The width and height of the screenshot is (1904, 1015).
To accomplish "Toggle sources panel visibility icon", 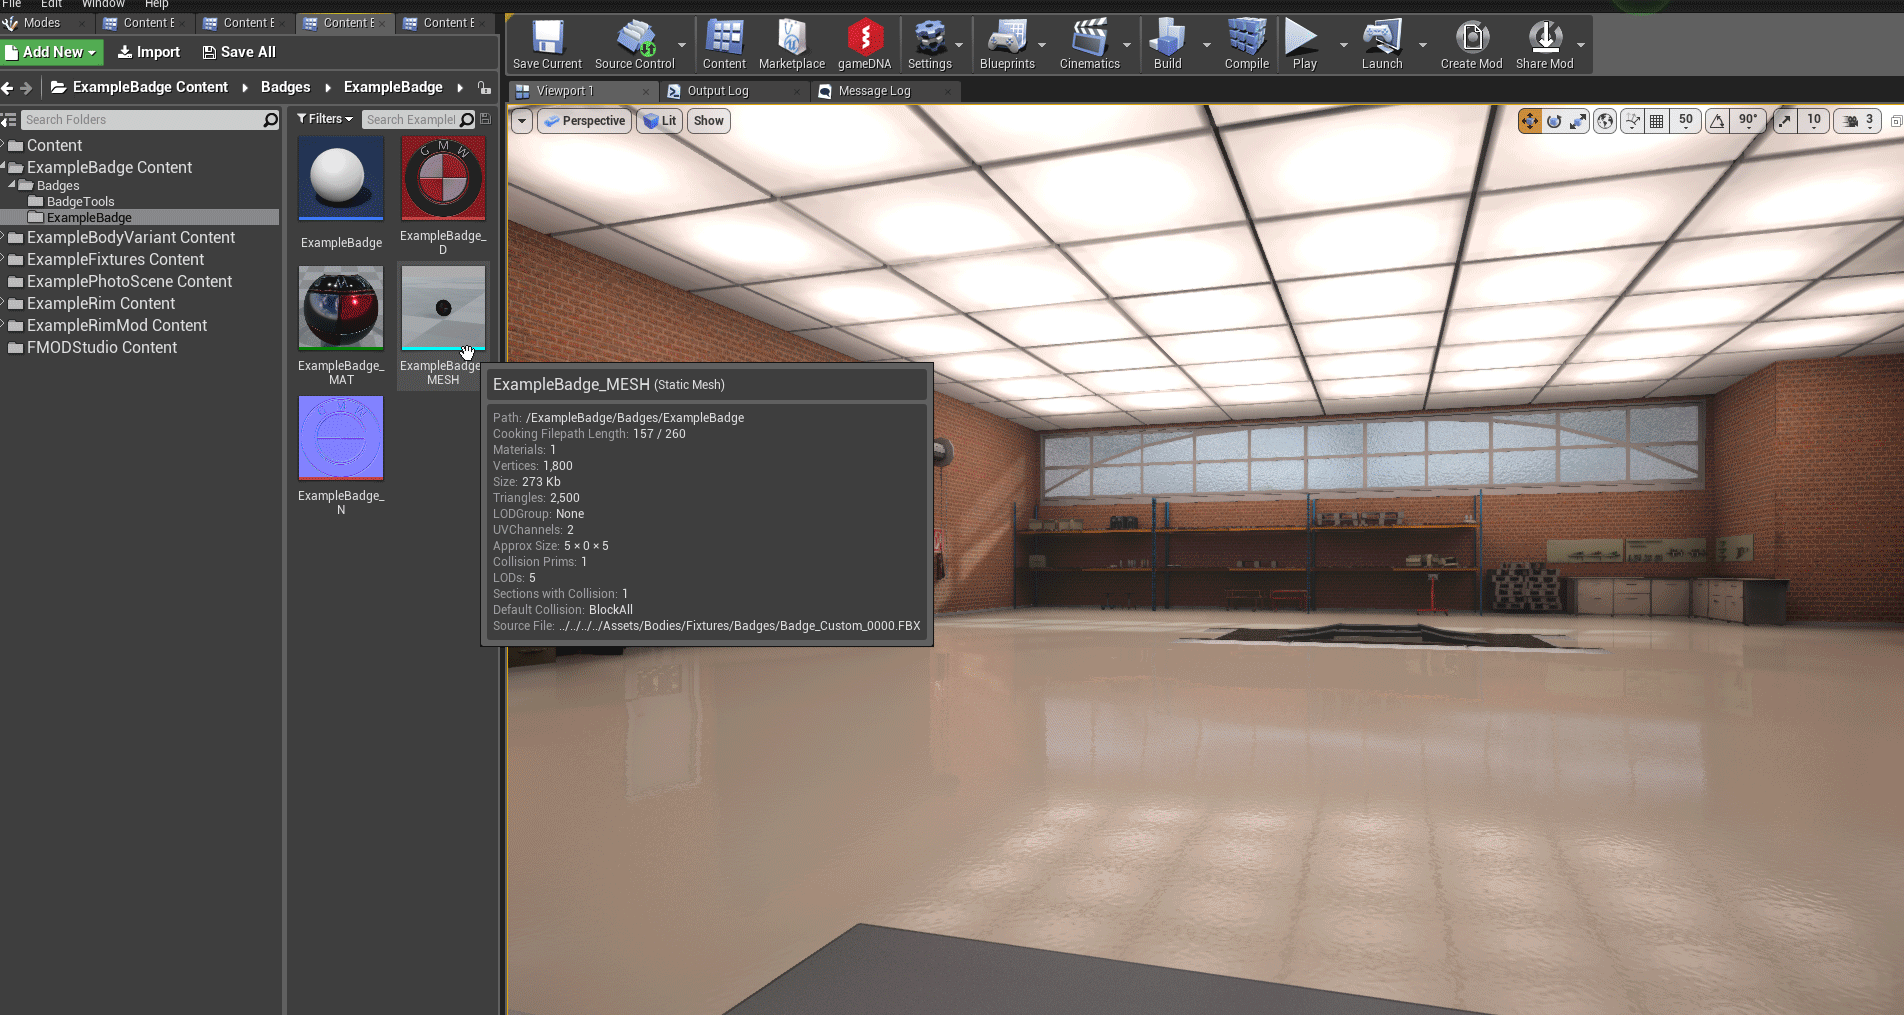I will pos(8,120).
